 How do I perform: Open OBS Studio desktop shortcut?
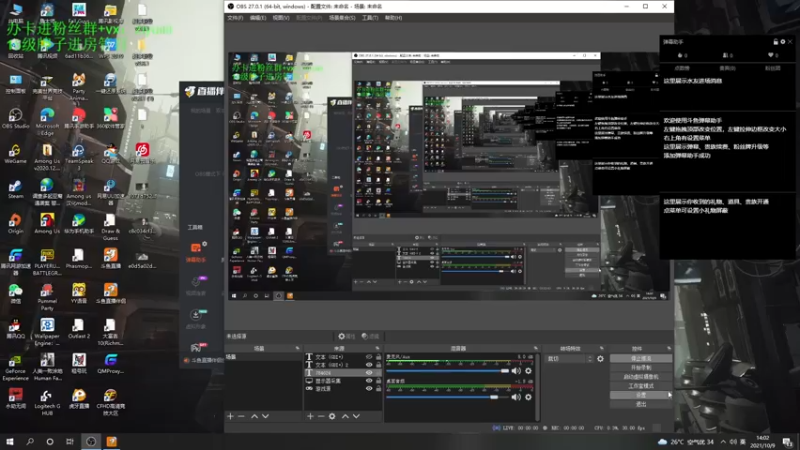pos(15,119)
